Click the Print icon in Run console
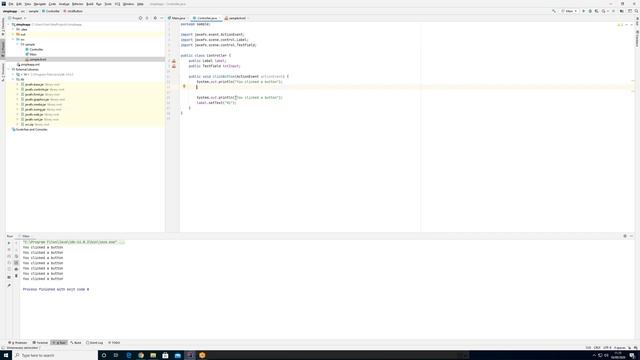This screenshot has height=360, width=640. 16,269
